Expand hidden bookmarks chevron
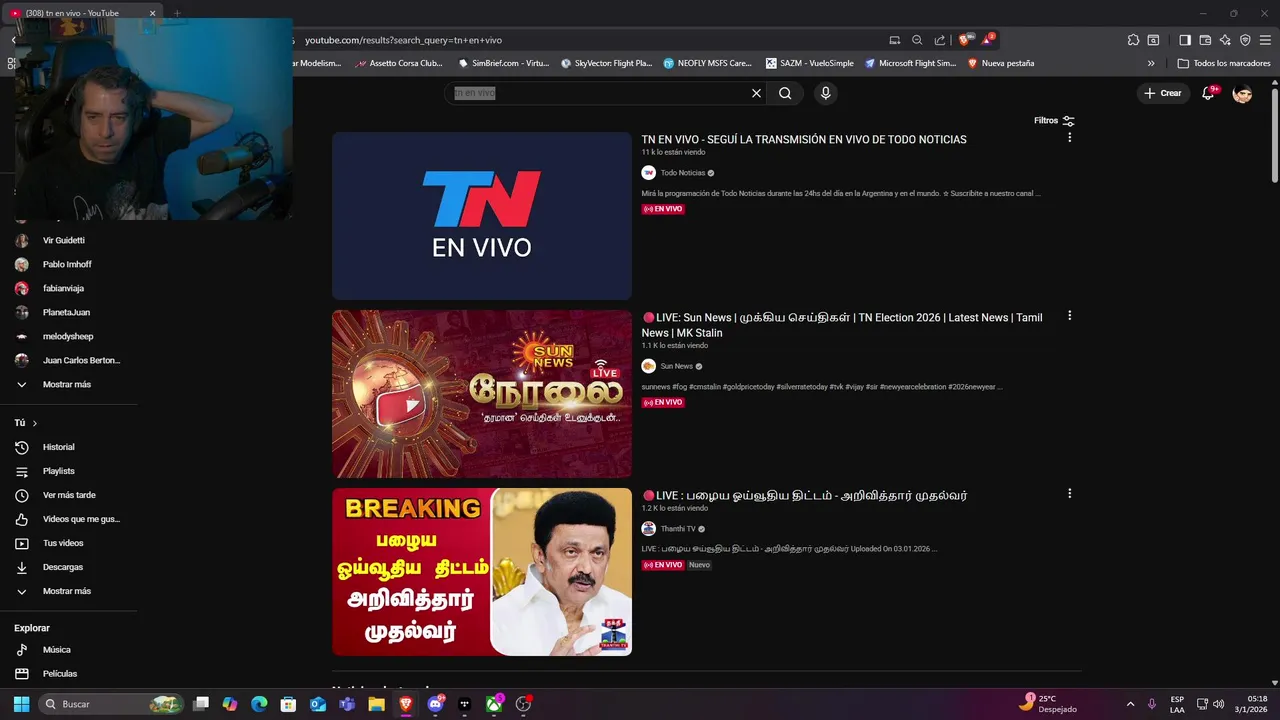This screenshot has width=1280, height=720. click(1151, 63)
